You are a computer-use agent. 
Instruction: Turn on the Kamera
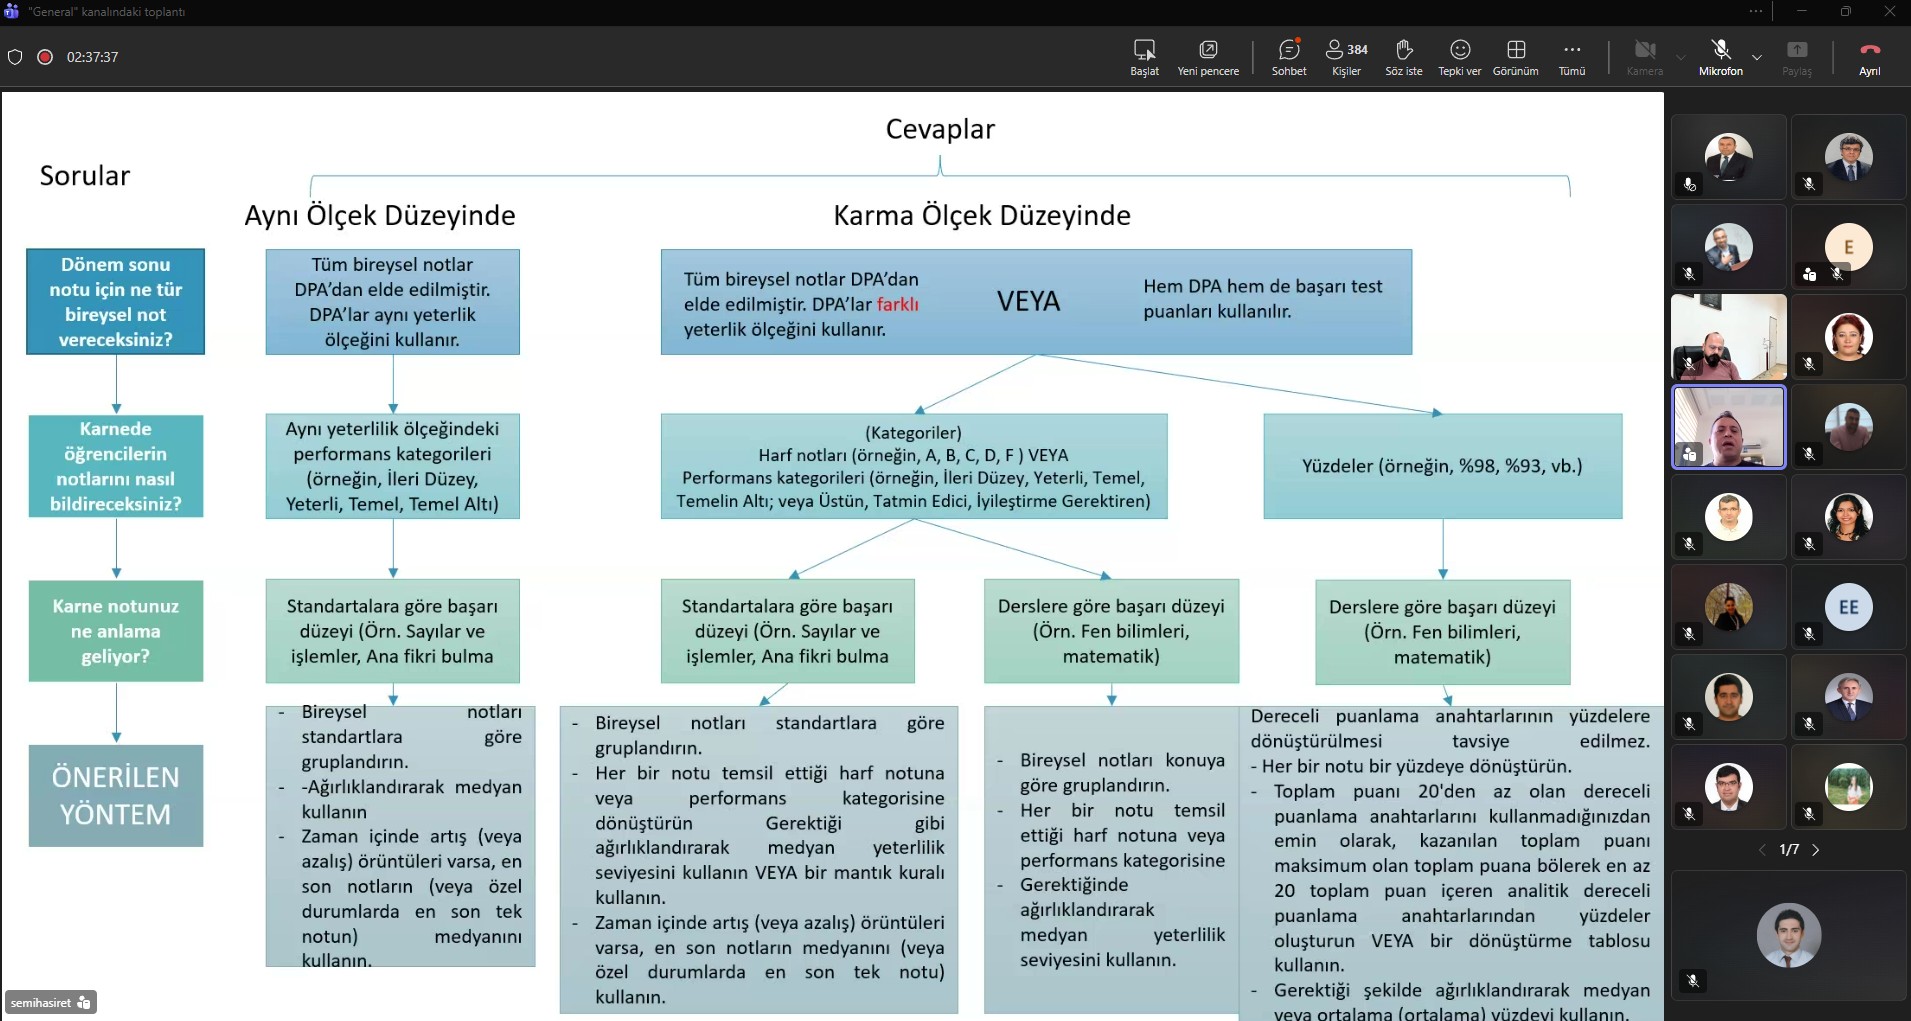click(1645, 55)
